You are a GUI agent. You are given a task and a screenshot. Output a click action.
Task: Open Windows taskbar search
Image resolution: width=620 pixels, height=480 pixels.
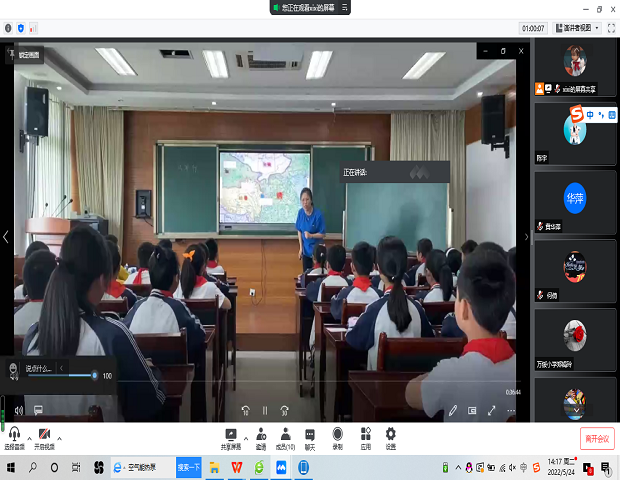point(33,468)
